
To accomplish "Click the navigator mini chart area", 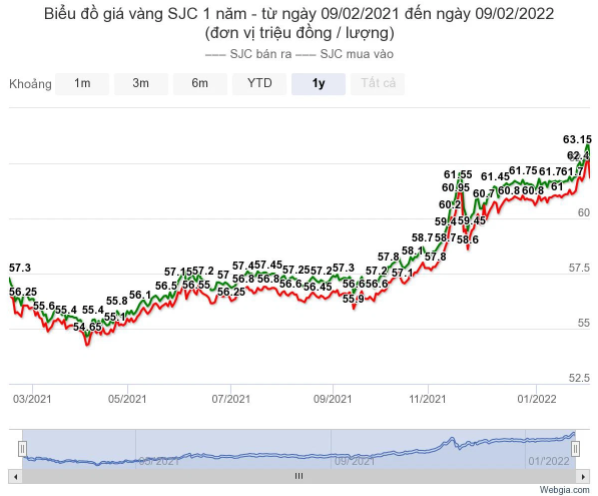I will click(299, 449).
